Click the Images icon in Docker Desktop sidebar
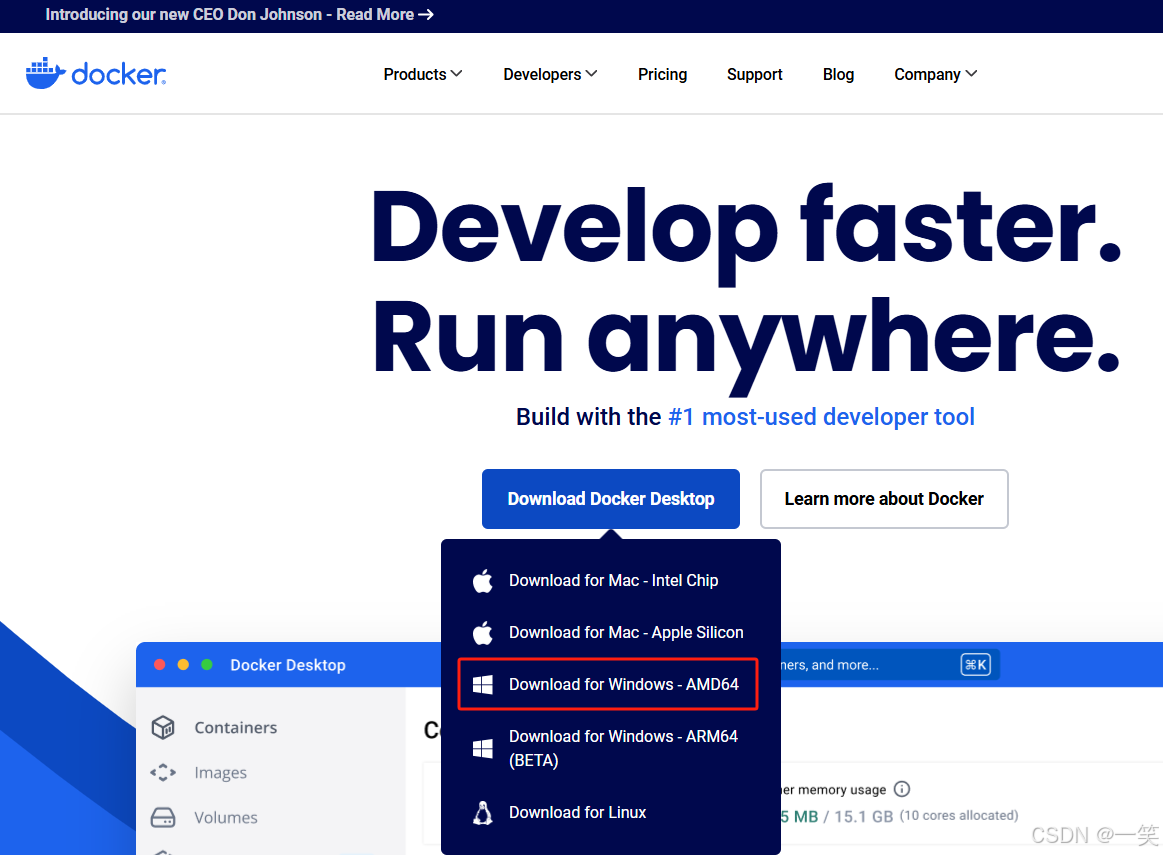 click(163, 773)
